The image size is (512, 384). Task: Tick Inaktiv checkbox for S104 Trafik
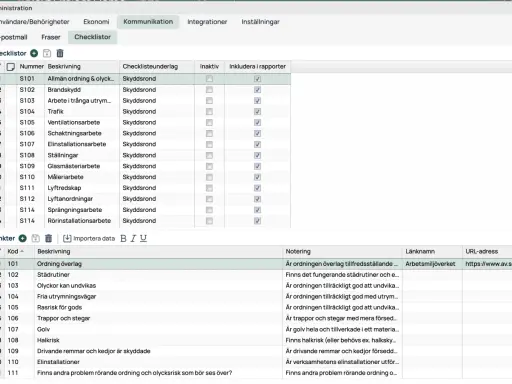(209, 111)
